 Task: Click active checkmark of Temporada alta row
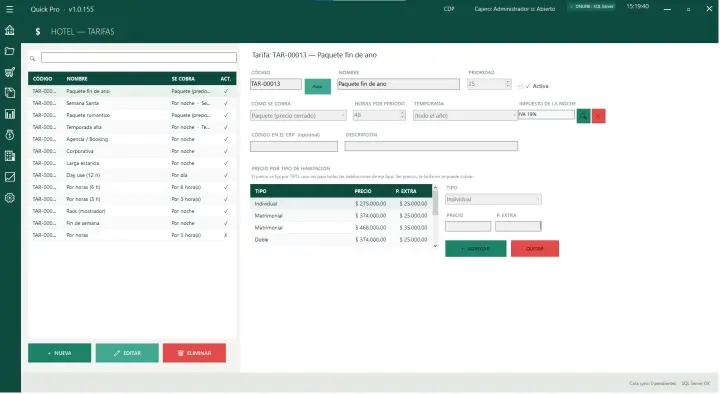225,127
